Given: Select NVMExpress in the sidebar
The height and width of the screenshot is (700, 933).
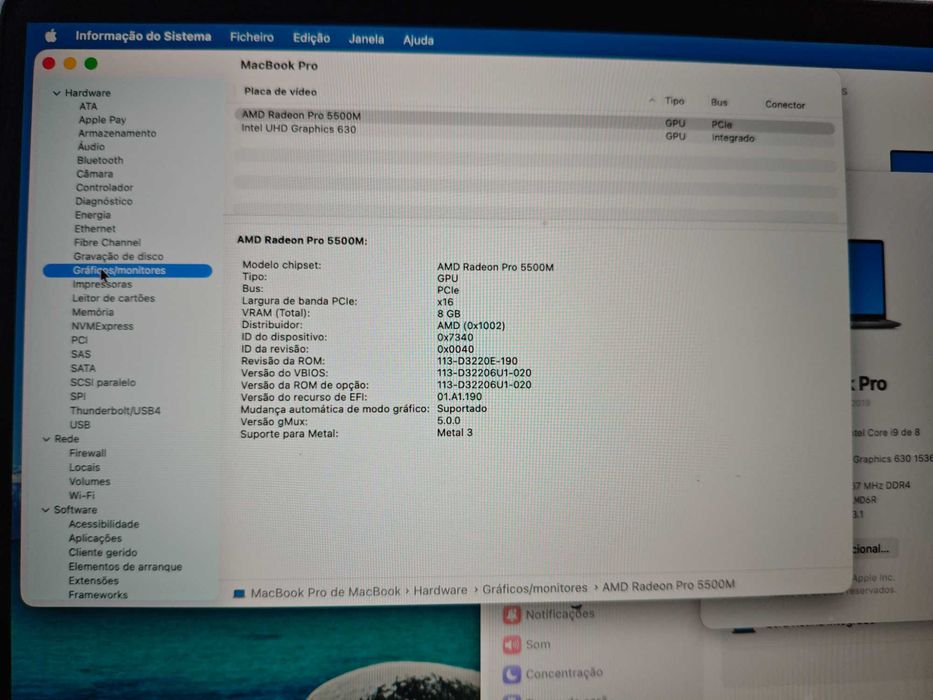Looking at the screenshot, I should (102, 326).
